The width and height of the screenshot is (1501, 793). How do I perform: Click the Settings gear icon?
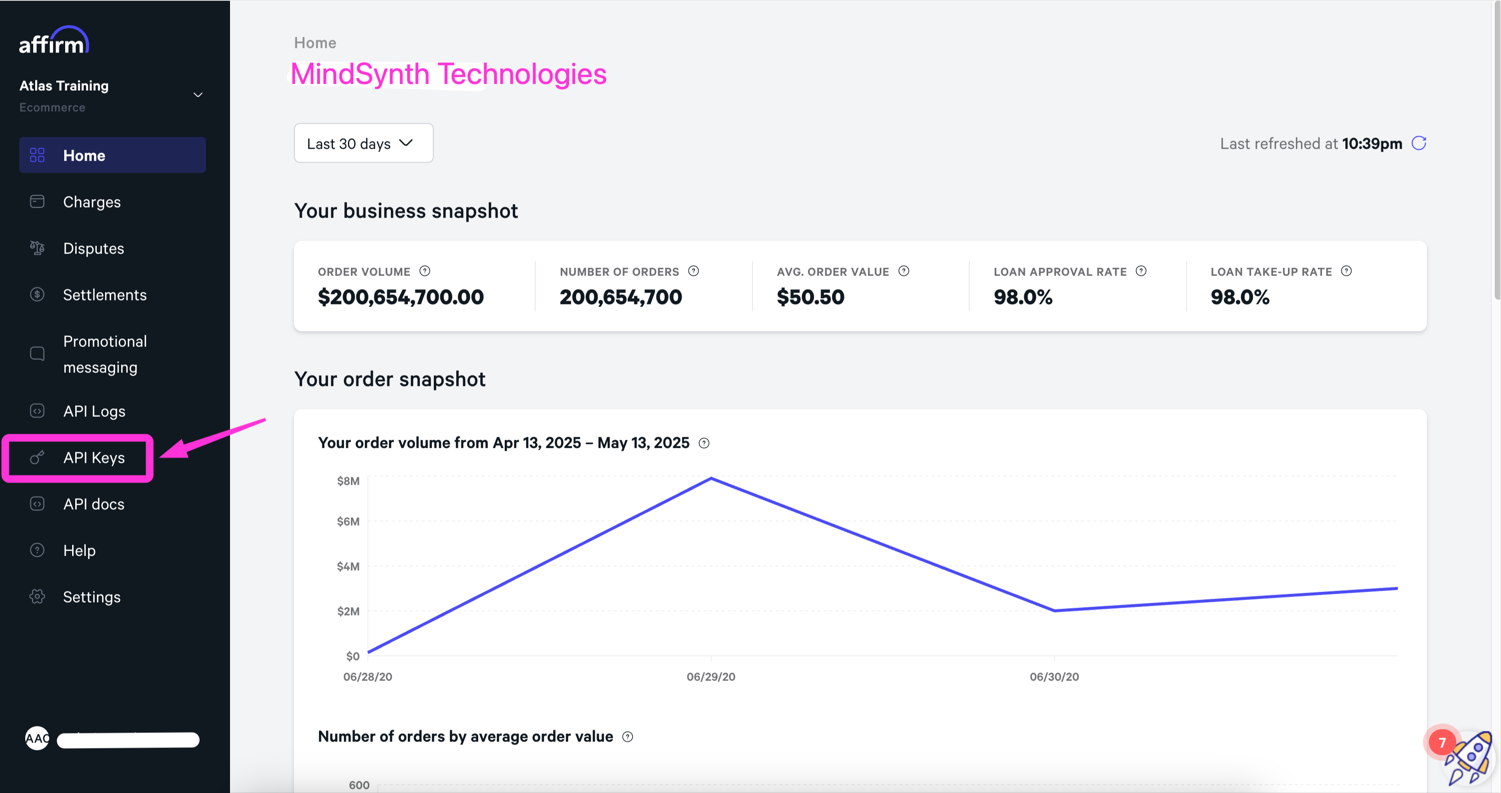pyautogui.click(x=37, y=597)
